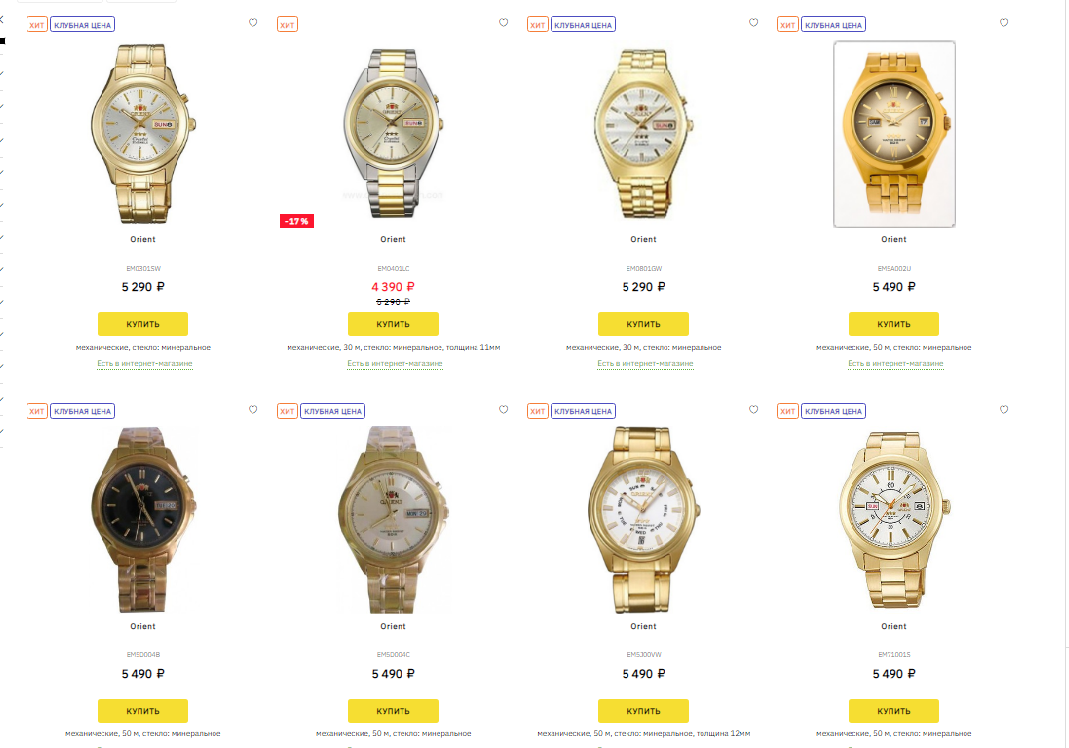The height and width of the screenshot is (748, 1069).
Task: Click the ХИТ badge on EM0401LC watch
Action: tap(287, 25)
